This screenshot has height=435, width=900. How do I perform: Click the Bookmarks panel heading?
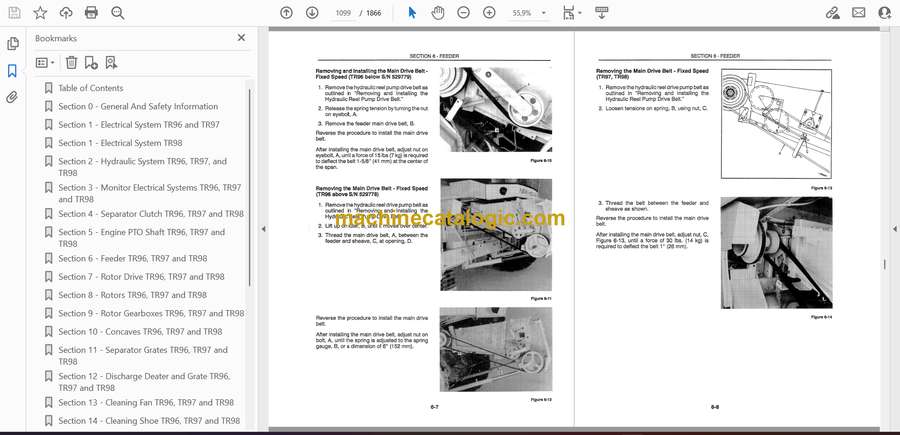tap(56, 38)
